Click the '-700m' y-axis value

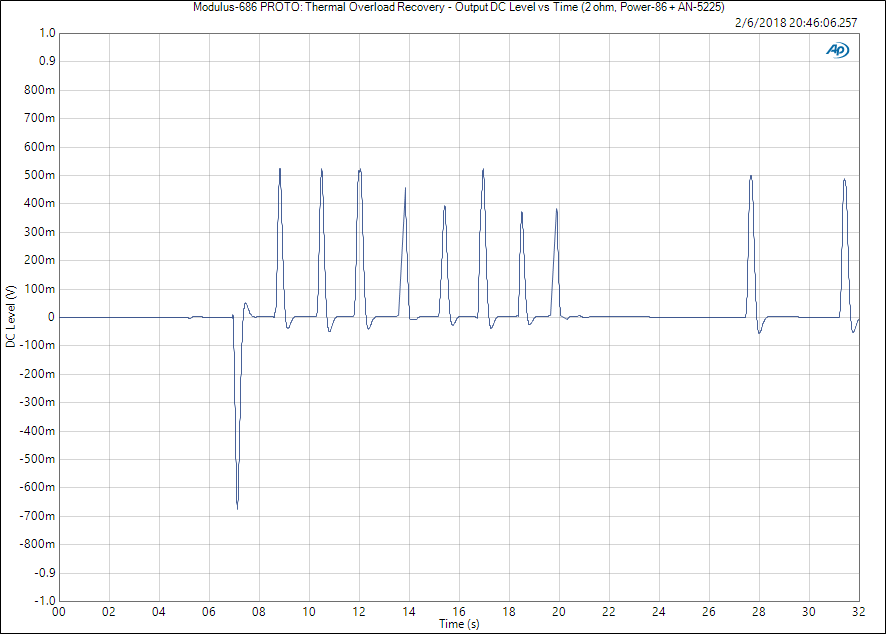(37, 516)
